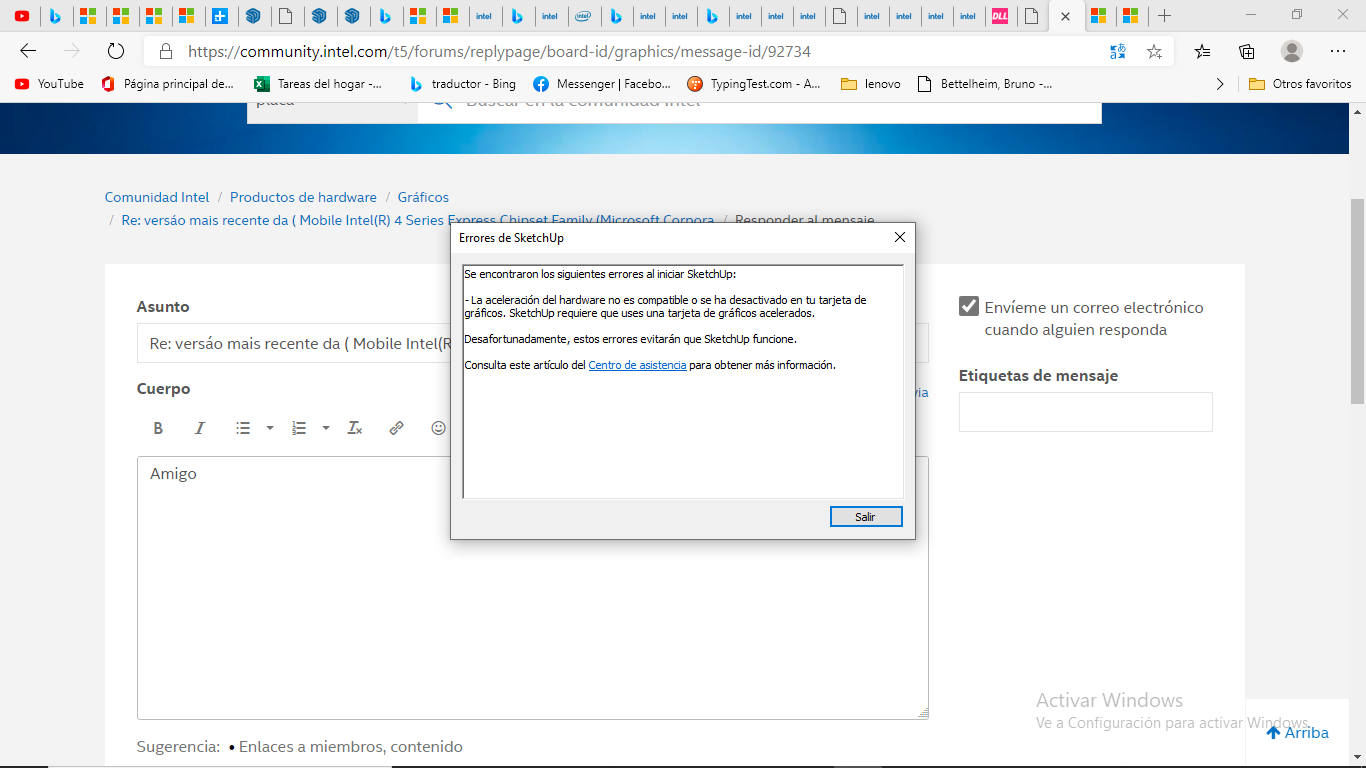Expand the numbered list style dropdown
This screenshot has height=768, width=1366.
pyautogui.click(x=326, y=428)
